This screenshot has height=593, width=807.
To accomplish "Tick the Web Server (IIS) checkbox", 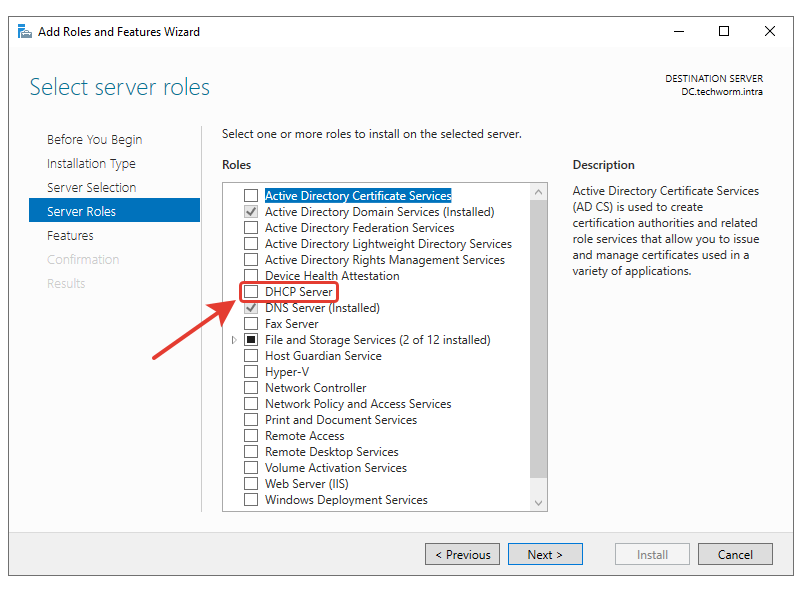I will 251,484.
